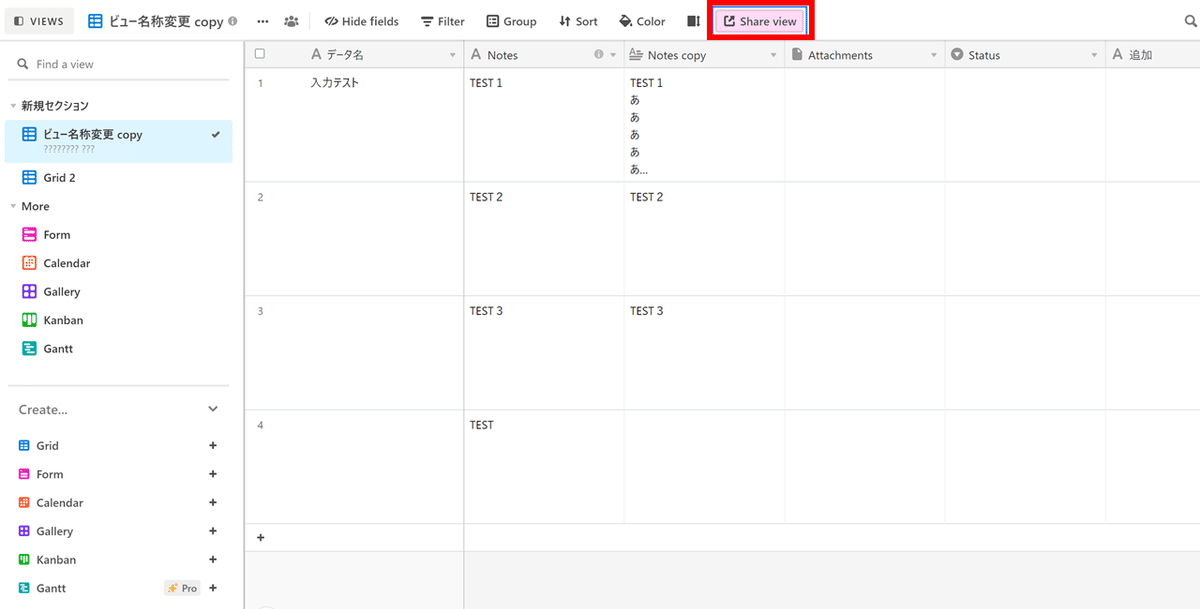Open the view options ellipsis menu

[x=263, y=21]
